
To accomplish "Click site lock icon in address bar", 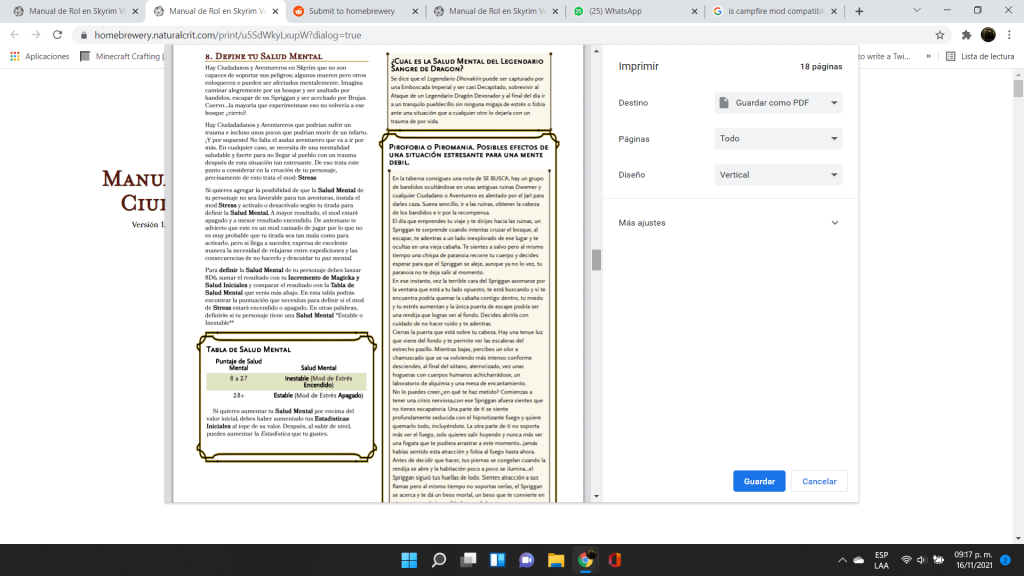I will (84, 35).
